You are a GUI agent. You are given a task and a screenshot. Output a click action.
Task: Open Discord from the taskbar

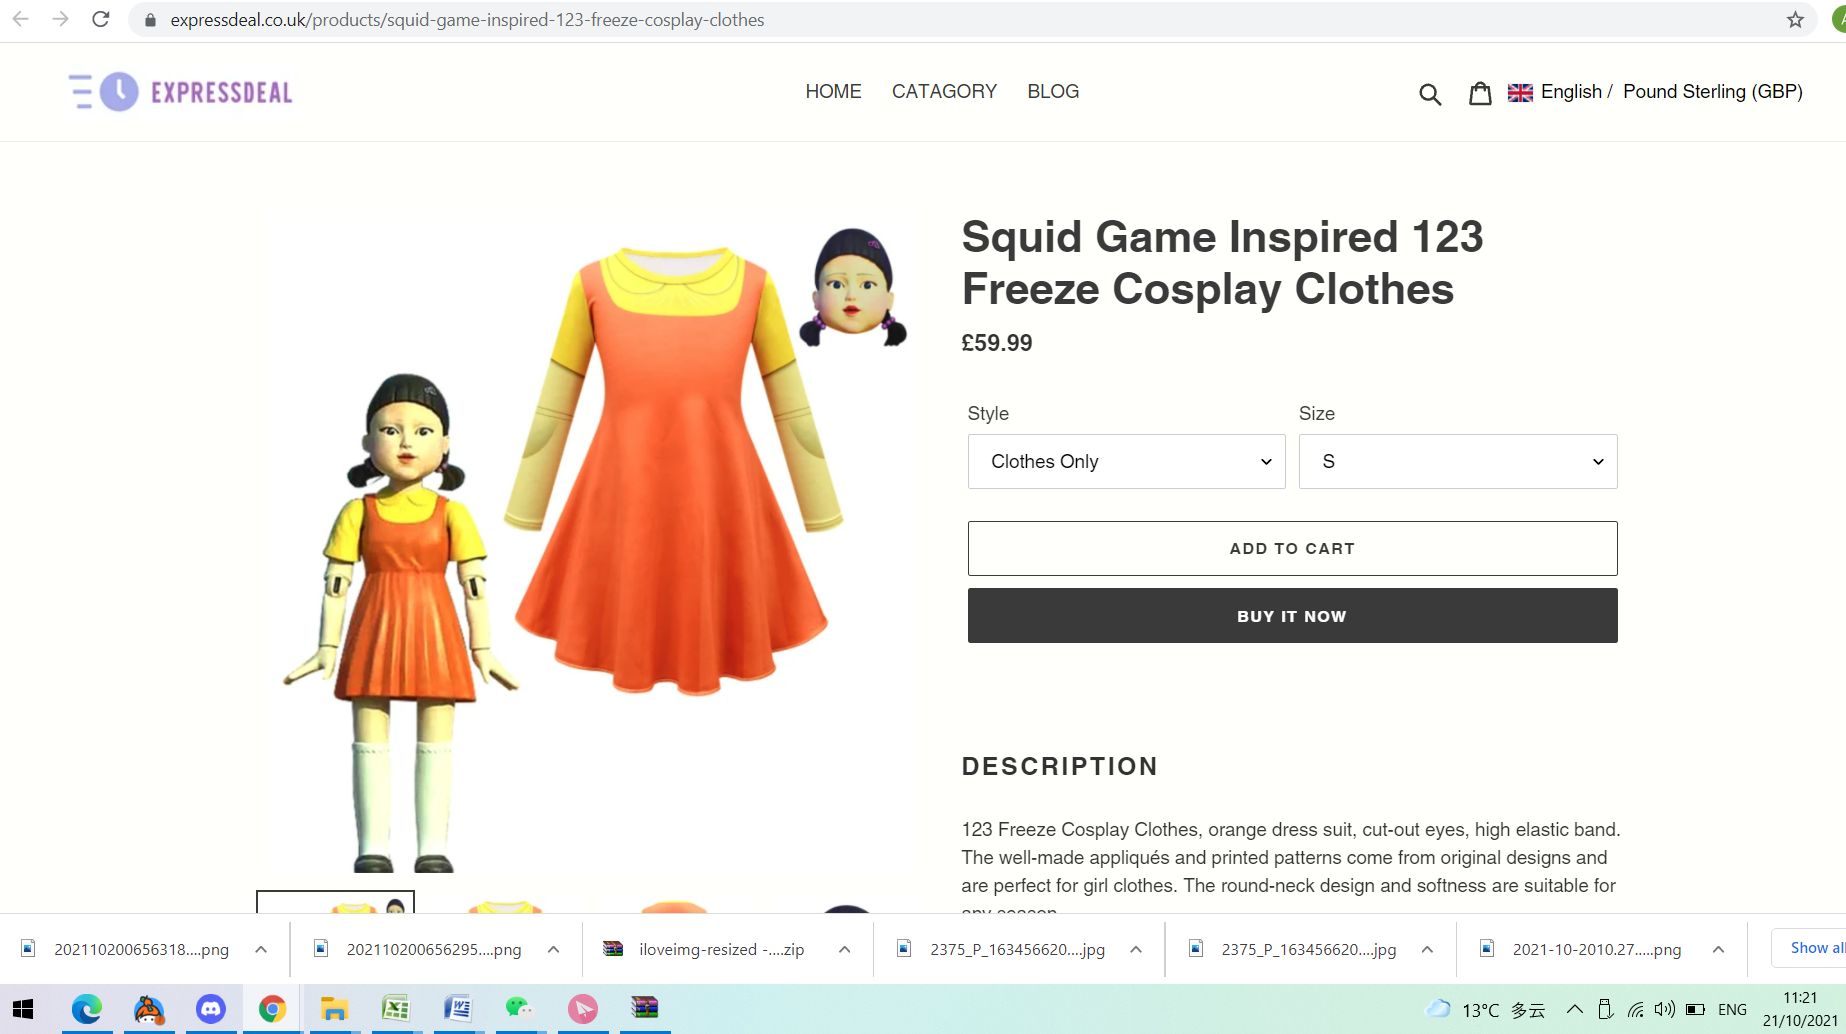tap(210, 1009)
